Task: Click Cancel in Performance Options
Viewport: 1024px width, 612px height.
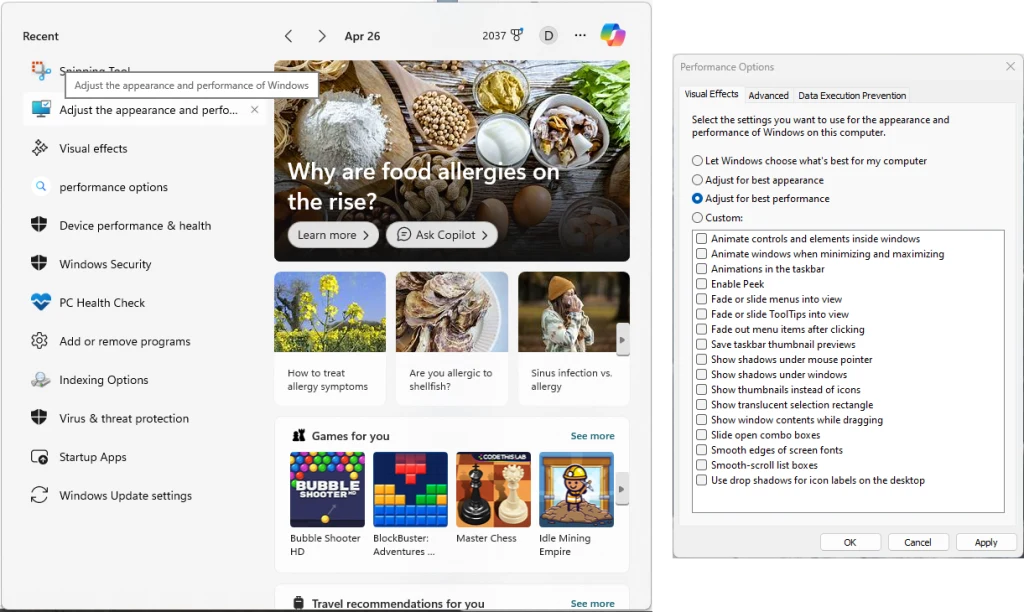Action: point(918,542)
